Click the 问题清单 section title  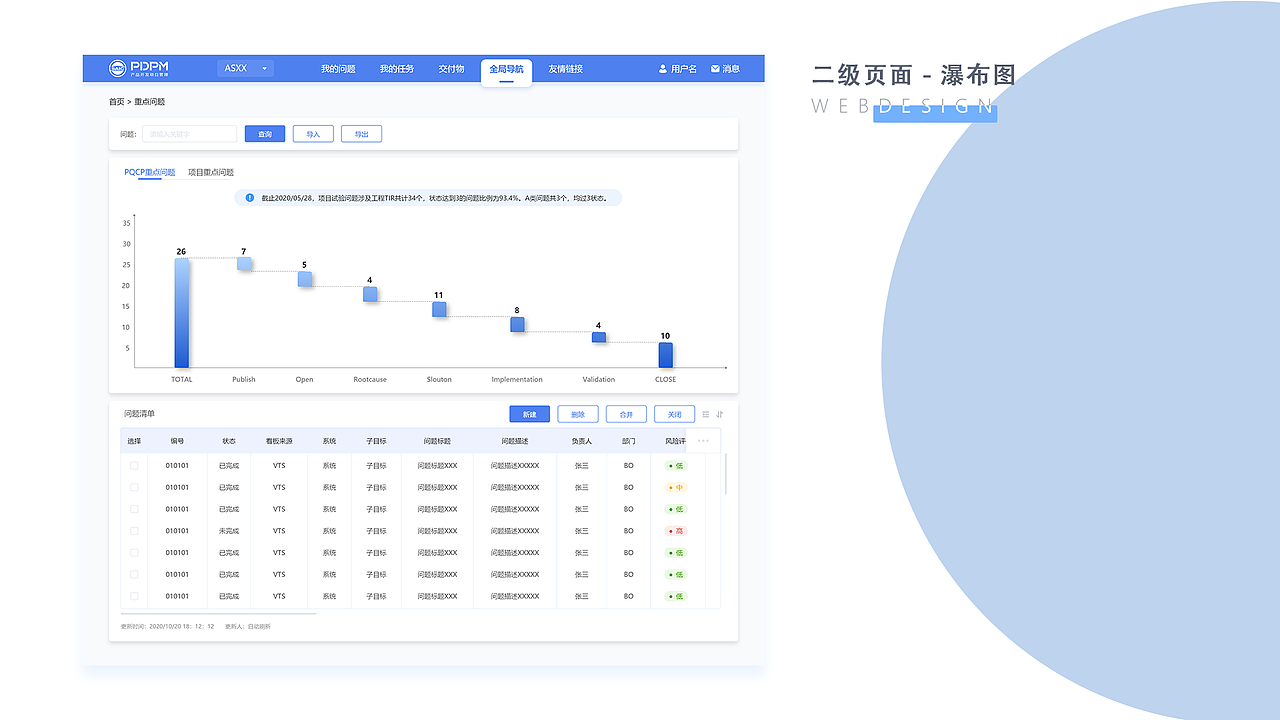[x=140, y=414]
